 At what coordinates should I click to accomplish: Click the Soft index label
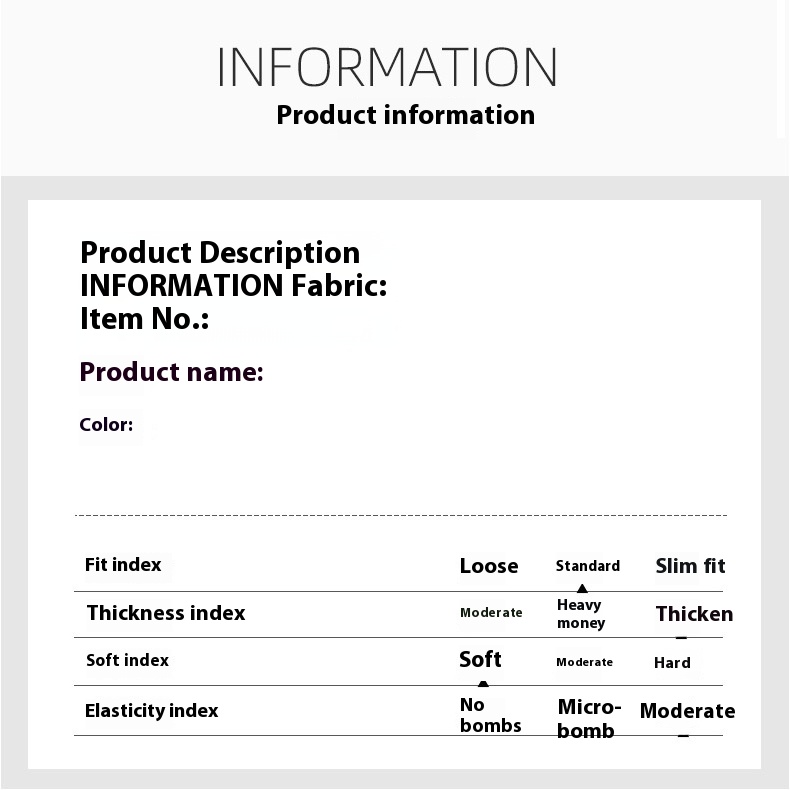(127, 660)
